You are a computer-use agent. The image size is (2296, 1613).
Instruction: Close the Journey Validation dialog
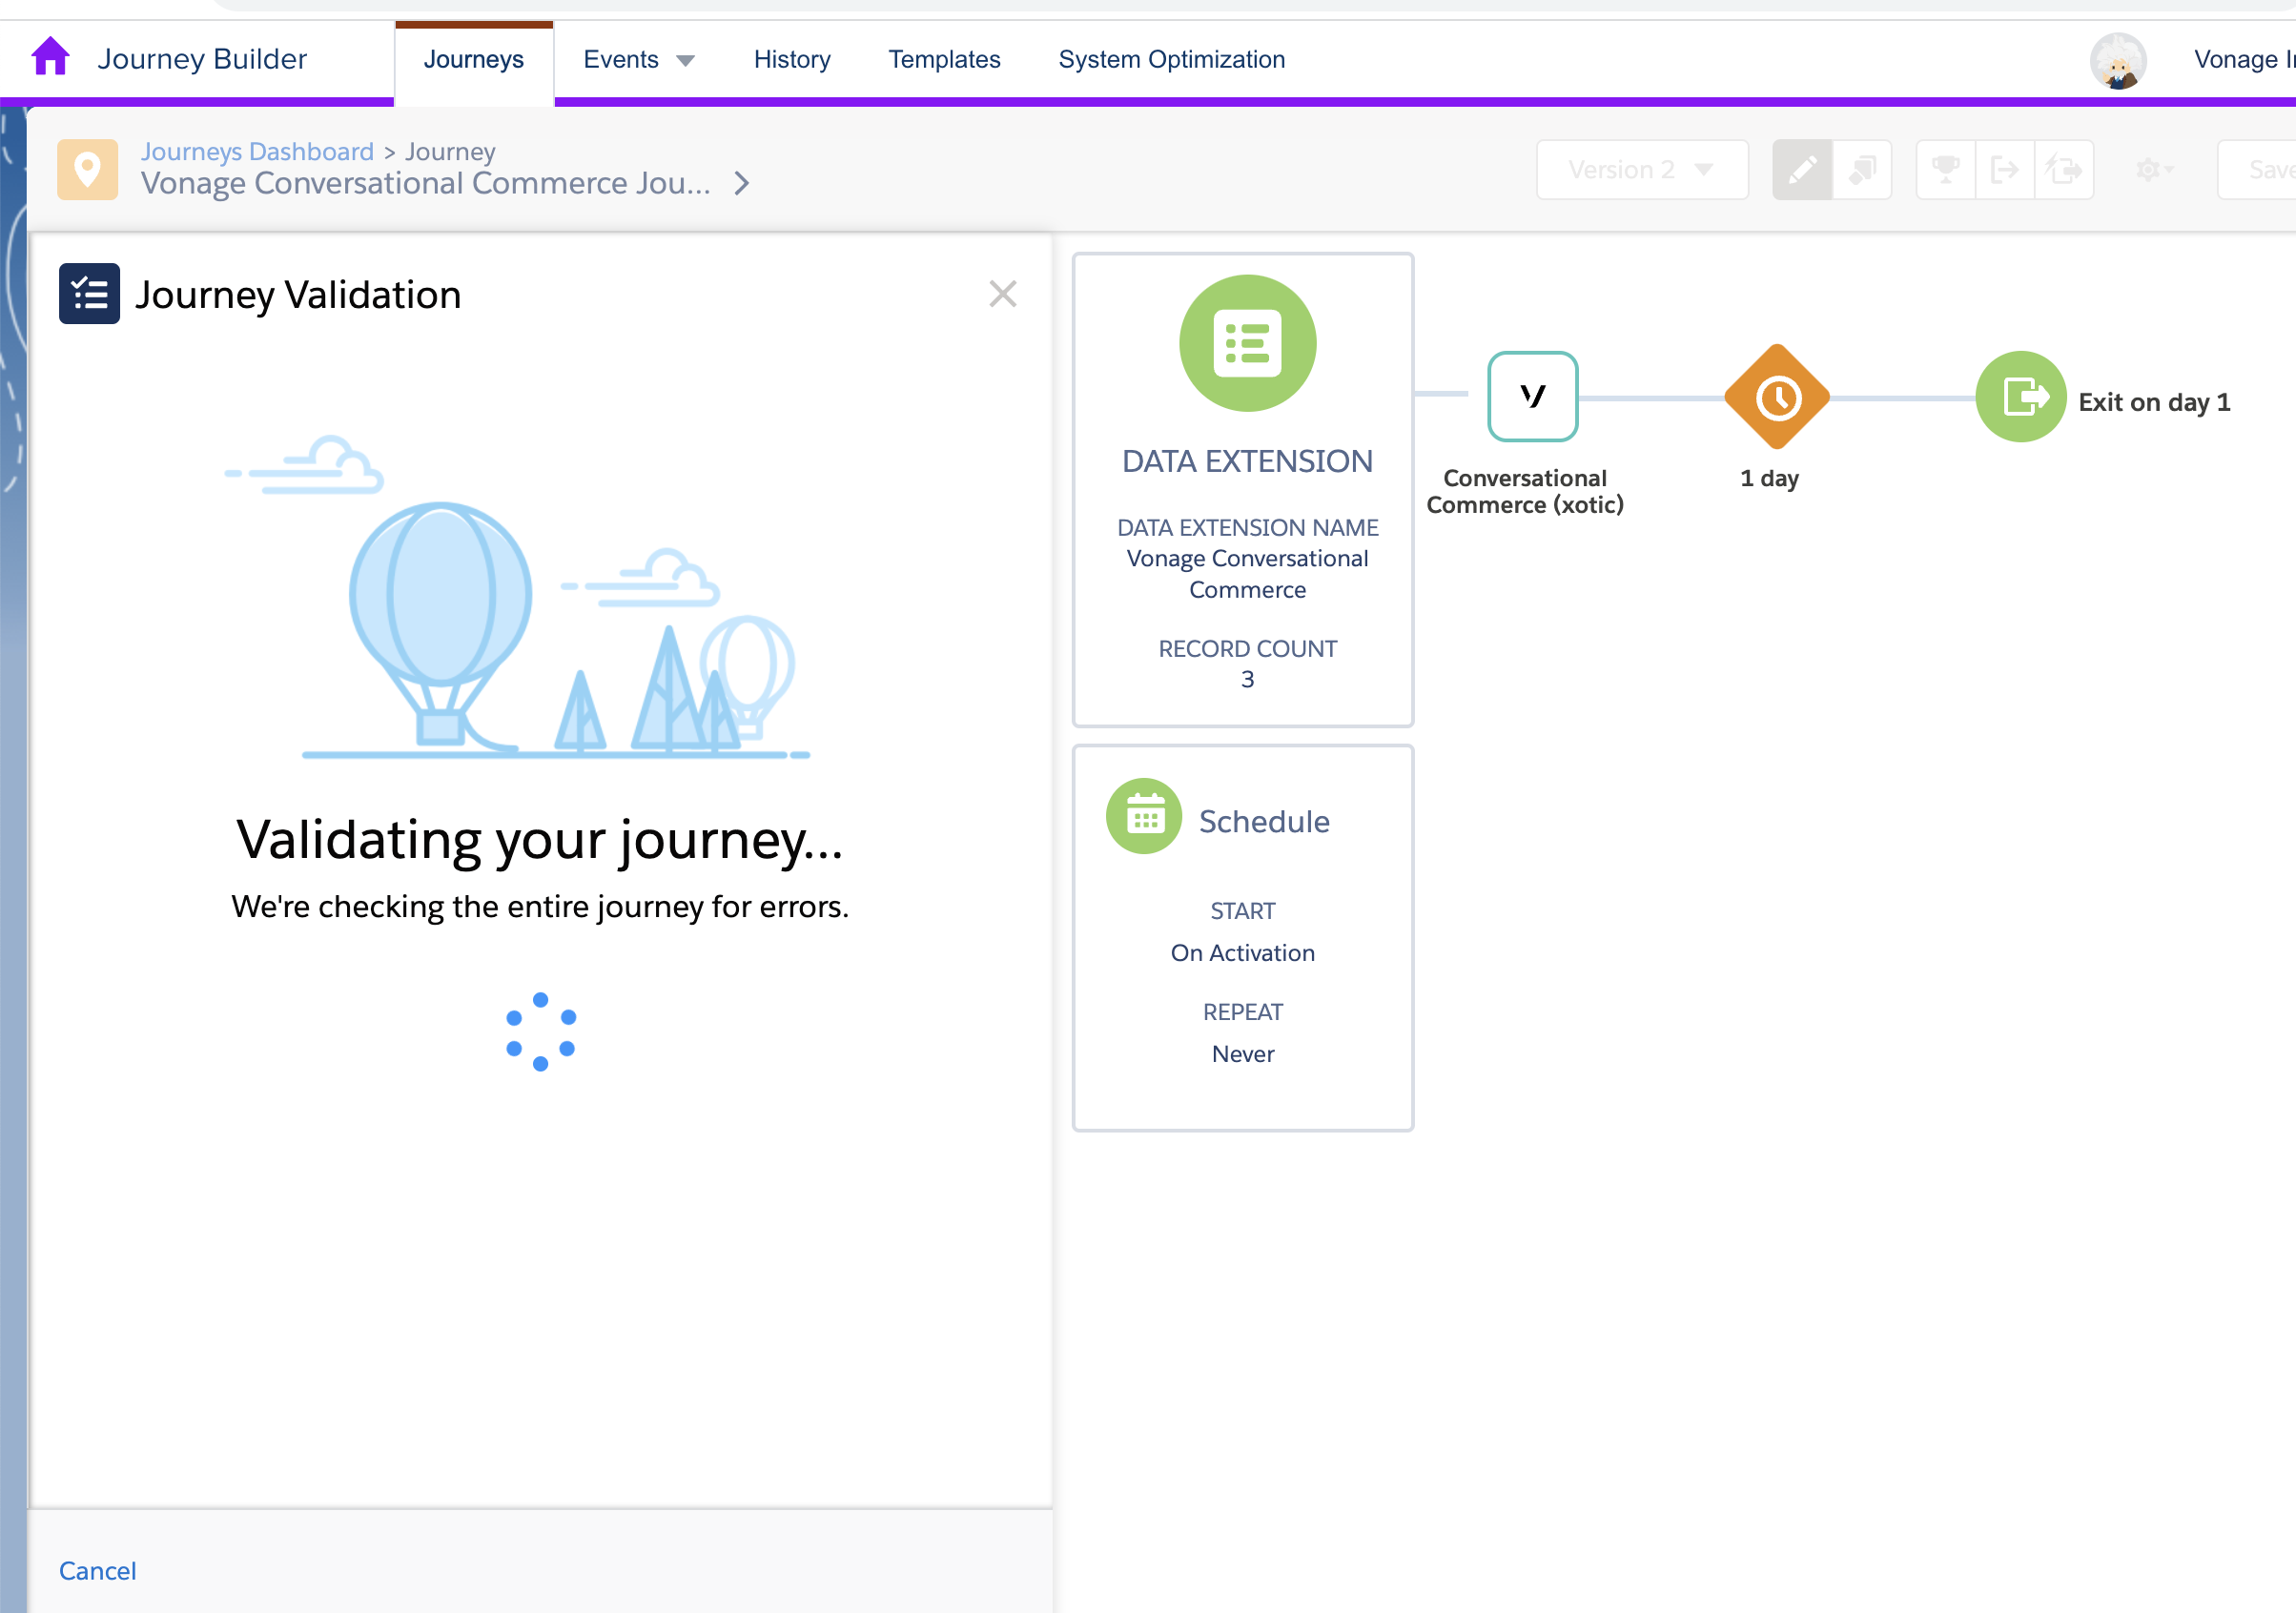click(x=1003, y=293)
